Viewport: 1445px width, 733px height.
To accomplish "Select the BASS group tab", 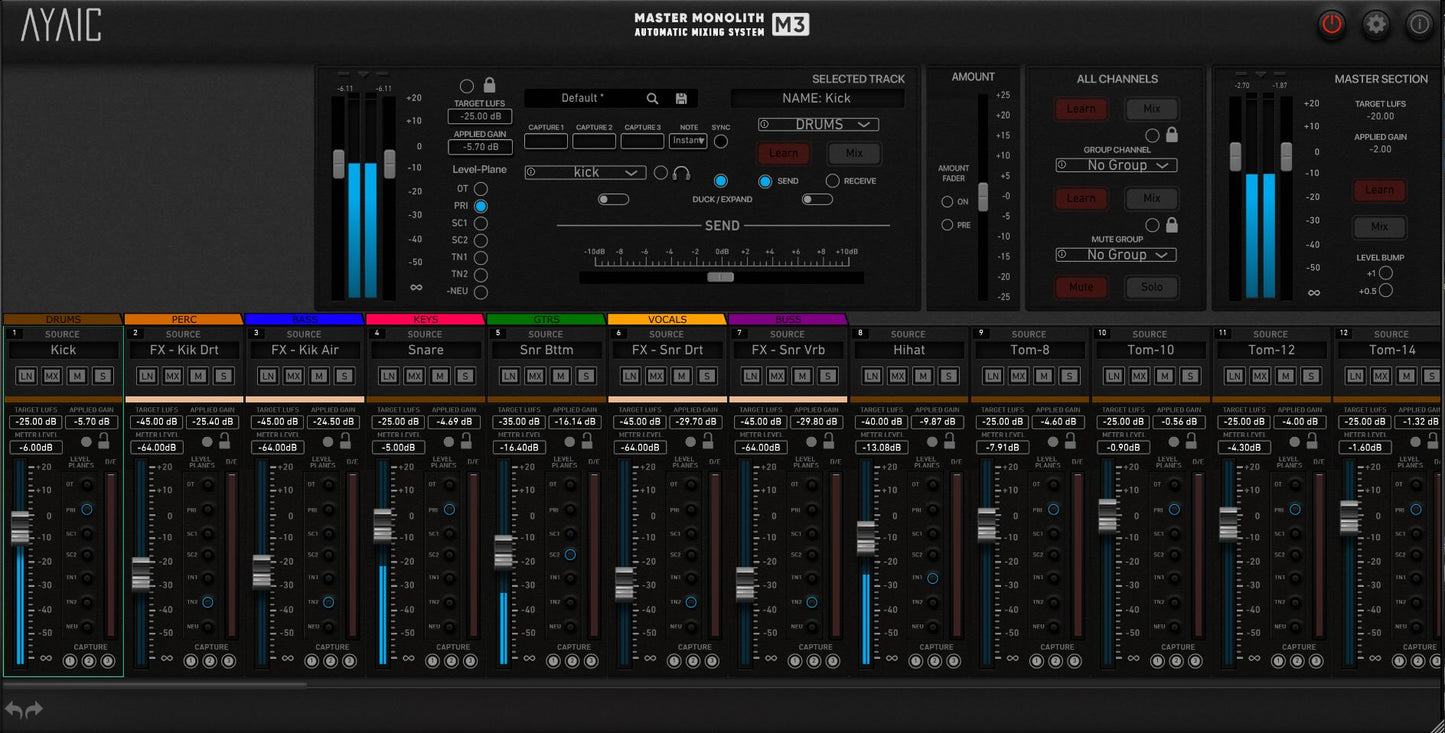I will pos(304,319).
